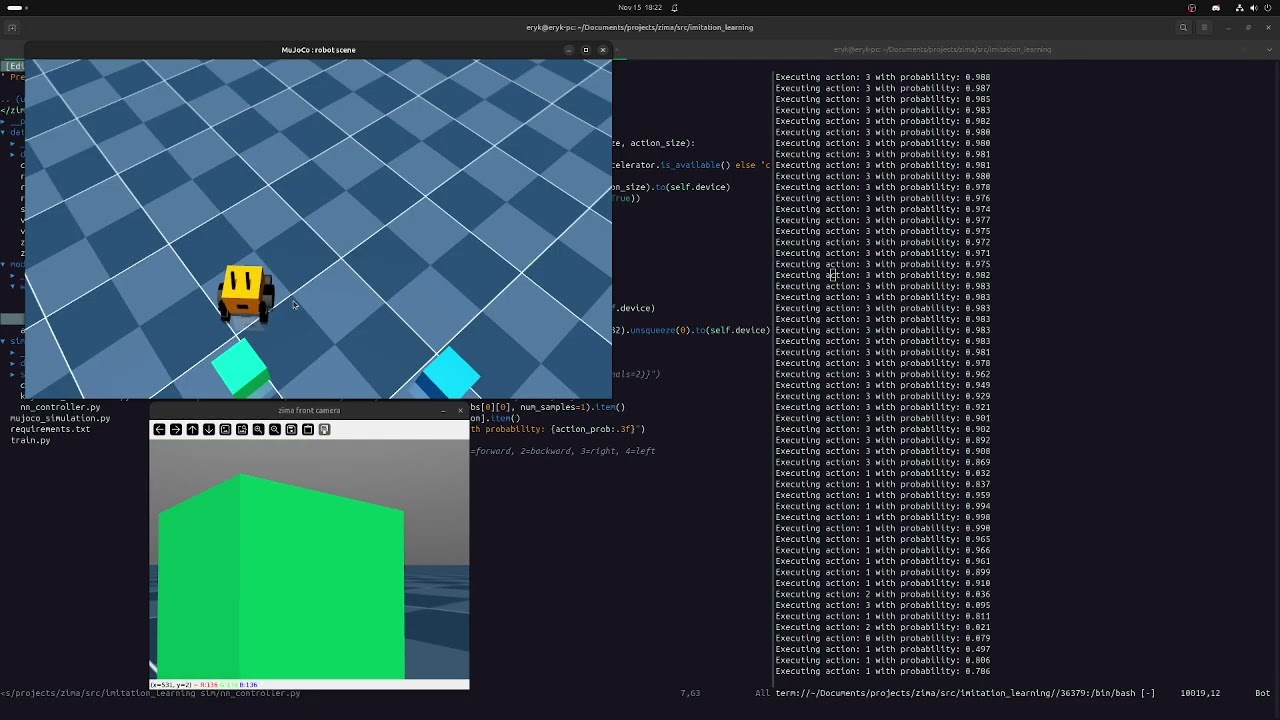
Task: Open nn_controller.py in the file tree
Action: (60, 407)
